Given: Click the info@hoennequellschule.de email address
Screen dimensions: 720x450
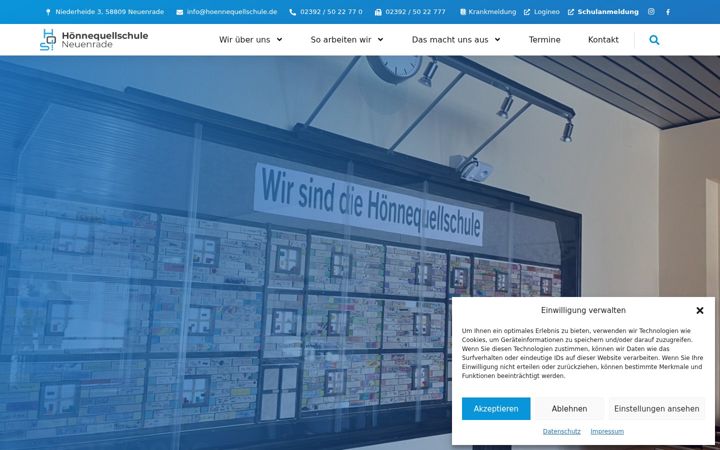Looking at the screenshot, I should [x=232, y=12].
